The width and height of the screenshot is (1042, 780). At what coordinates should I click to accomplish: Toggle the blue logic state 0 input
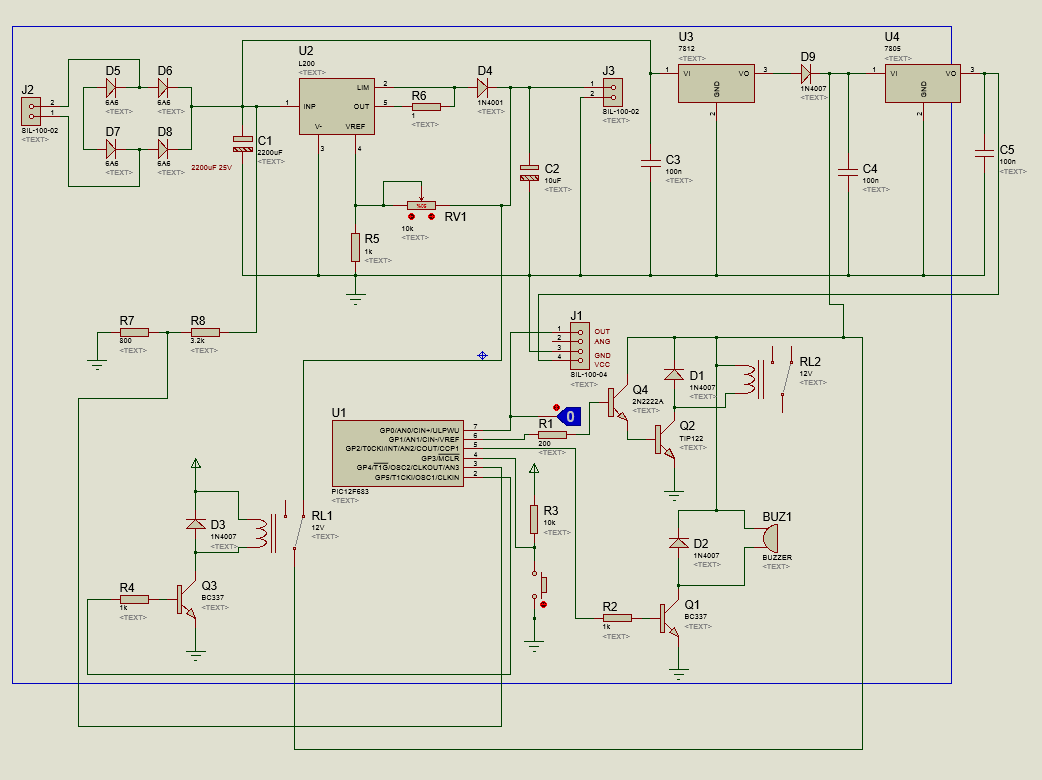pyautogui.click(x=569, y=415)
